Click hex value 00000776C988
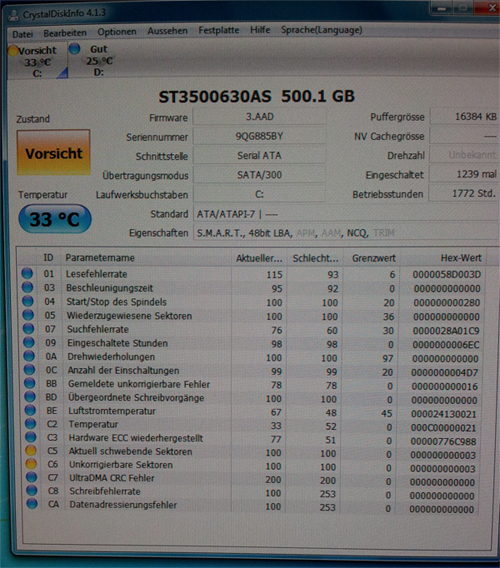Image resolution: width=500 pixels, height=568 pixels. point(443,441)
